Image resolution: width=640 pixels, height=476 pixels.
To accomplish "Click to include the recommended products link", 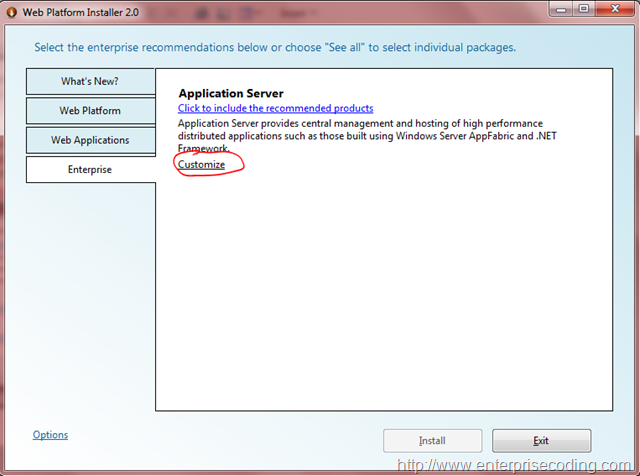I will click(x=276, y=108).
